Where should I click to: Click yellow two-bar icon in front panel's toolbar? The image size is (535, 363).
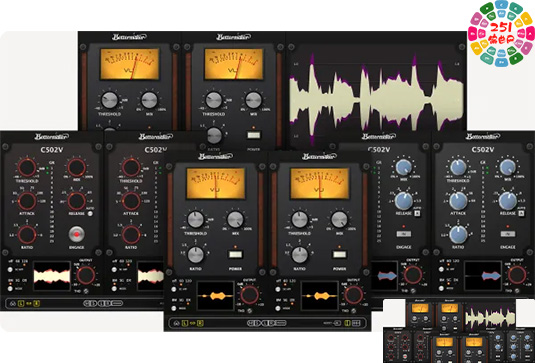(347, 323)
